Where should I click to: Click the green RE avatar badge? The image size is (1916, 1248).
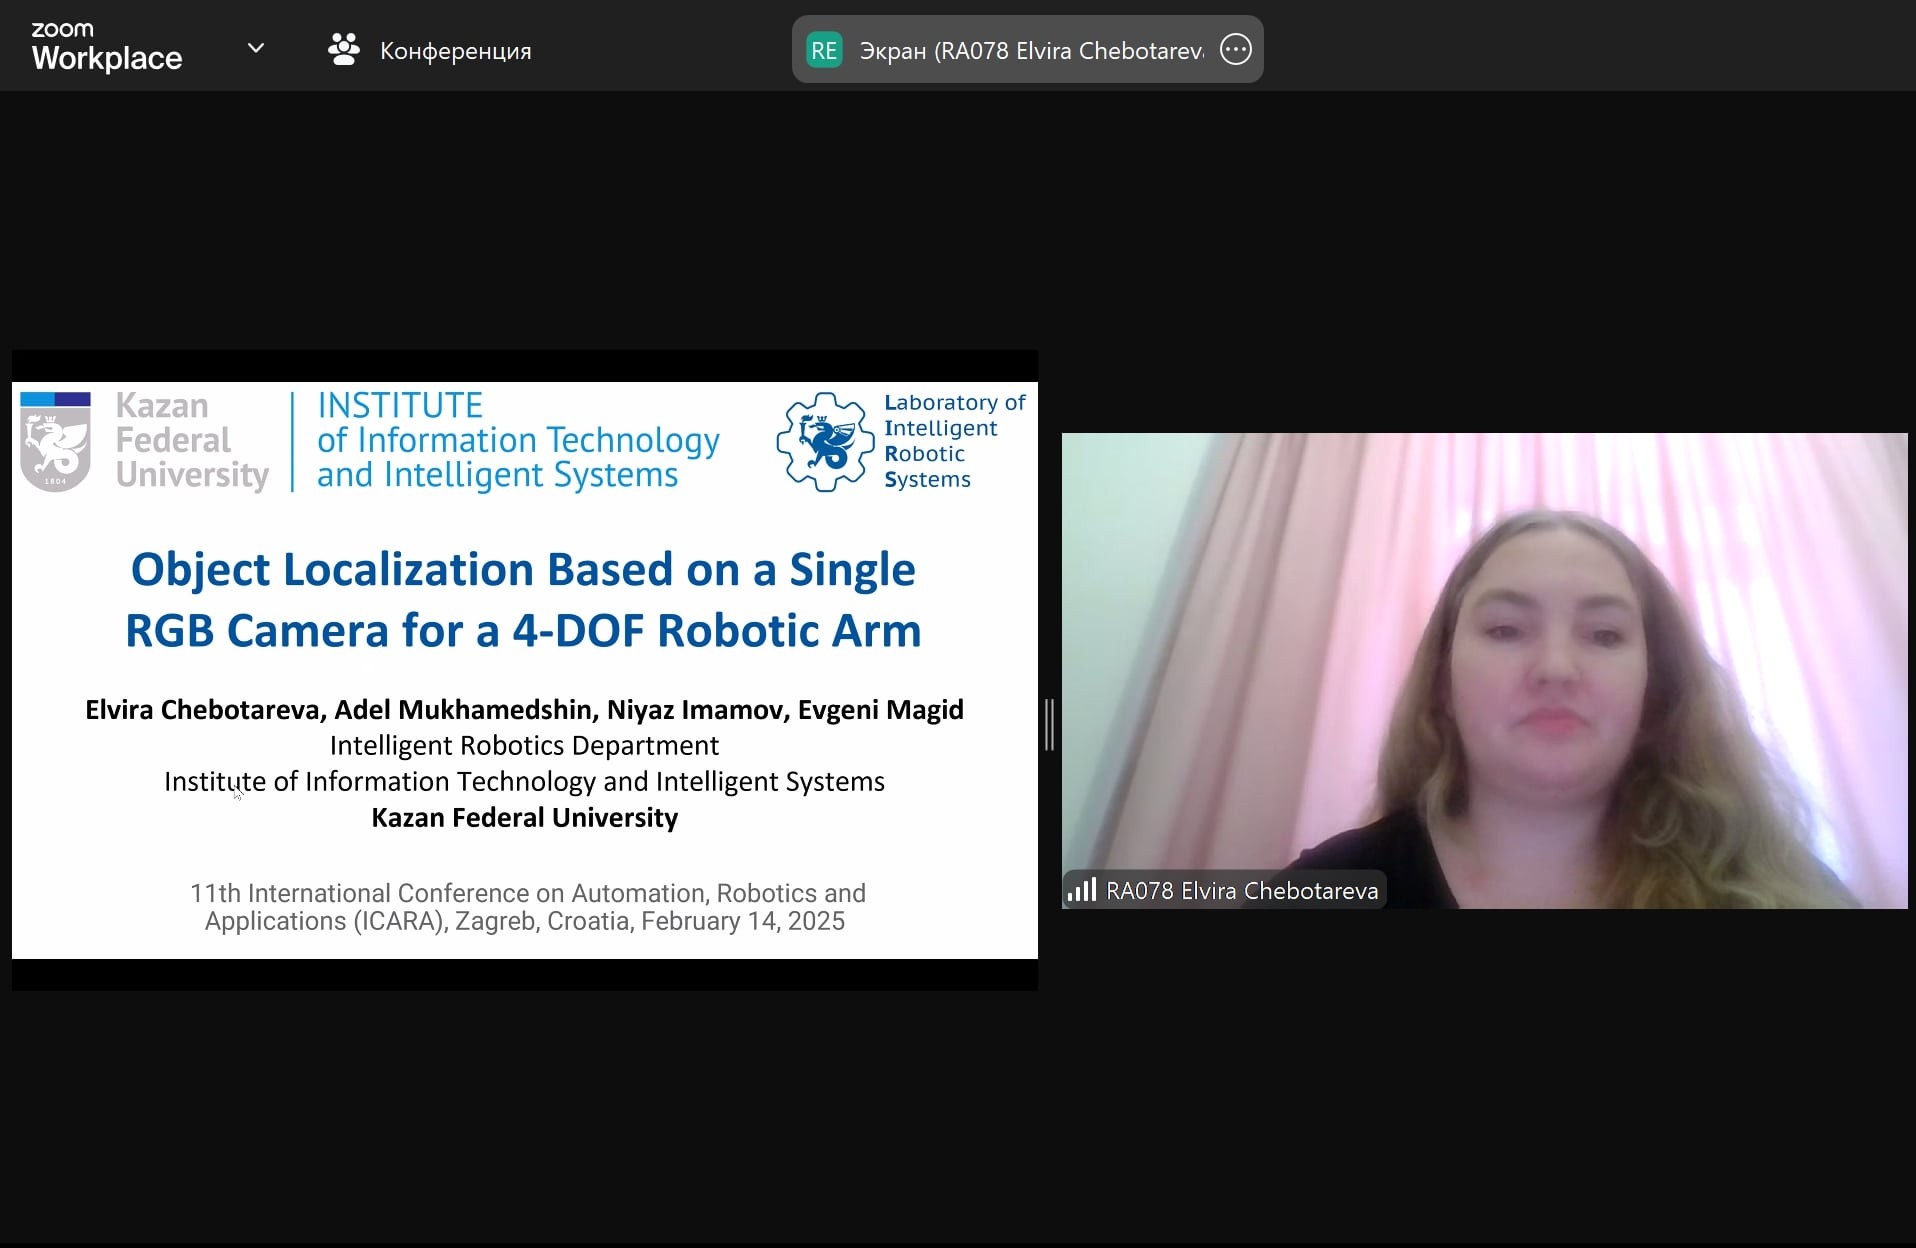[824, 50]
